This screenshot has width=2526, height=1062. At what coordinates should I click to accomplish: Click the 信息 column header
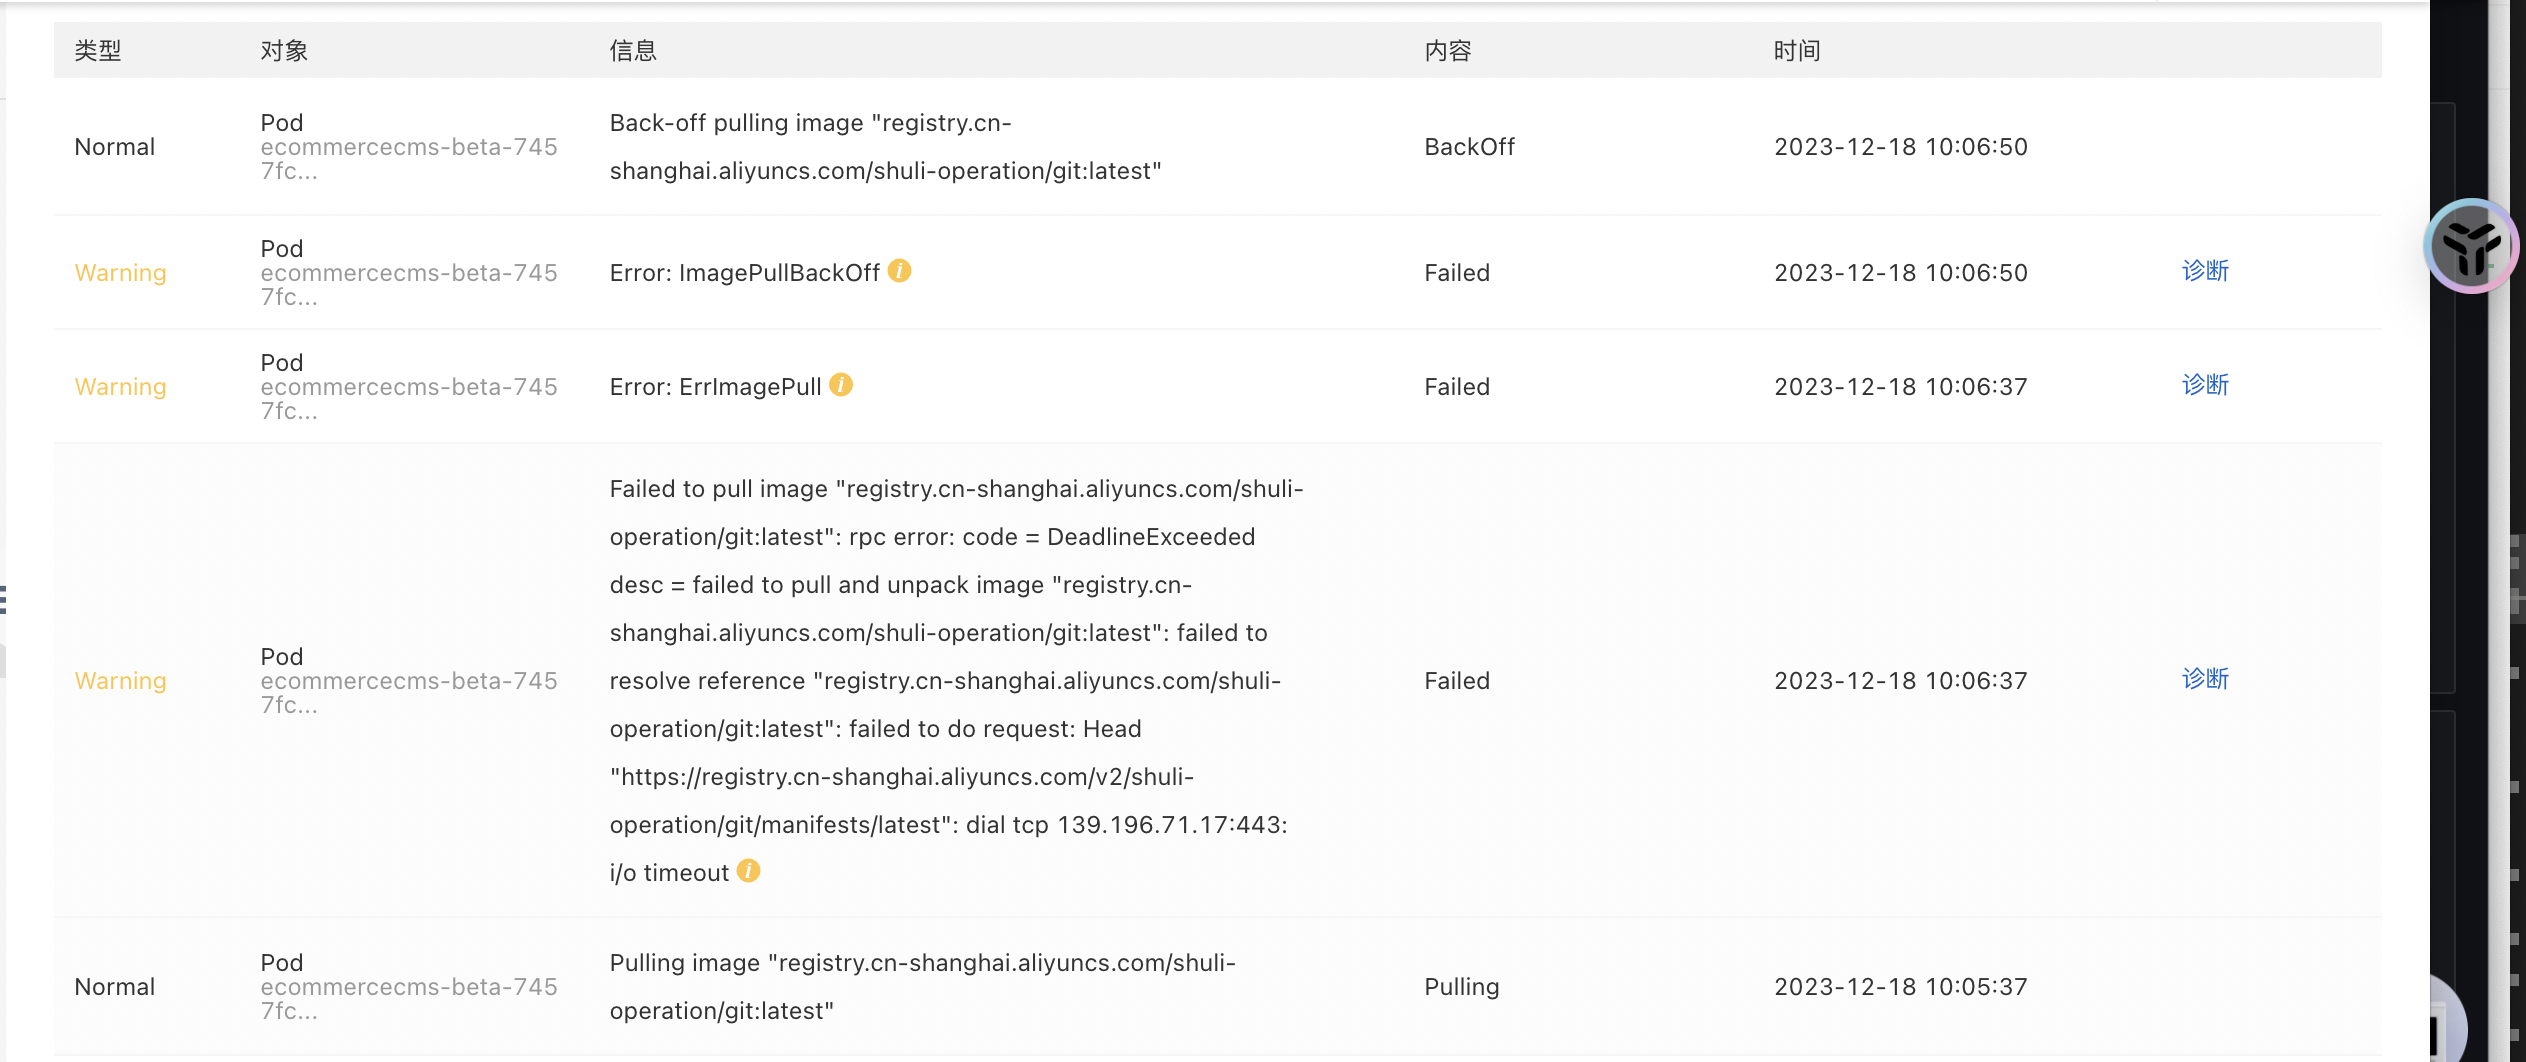pos(633,51)
